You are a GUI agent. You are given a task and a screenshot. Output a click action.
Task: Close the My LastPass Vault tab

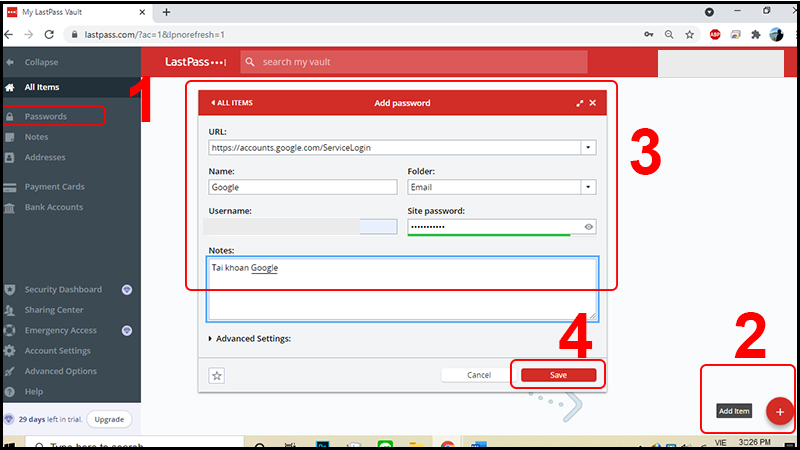(x=142, y=12)
